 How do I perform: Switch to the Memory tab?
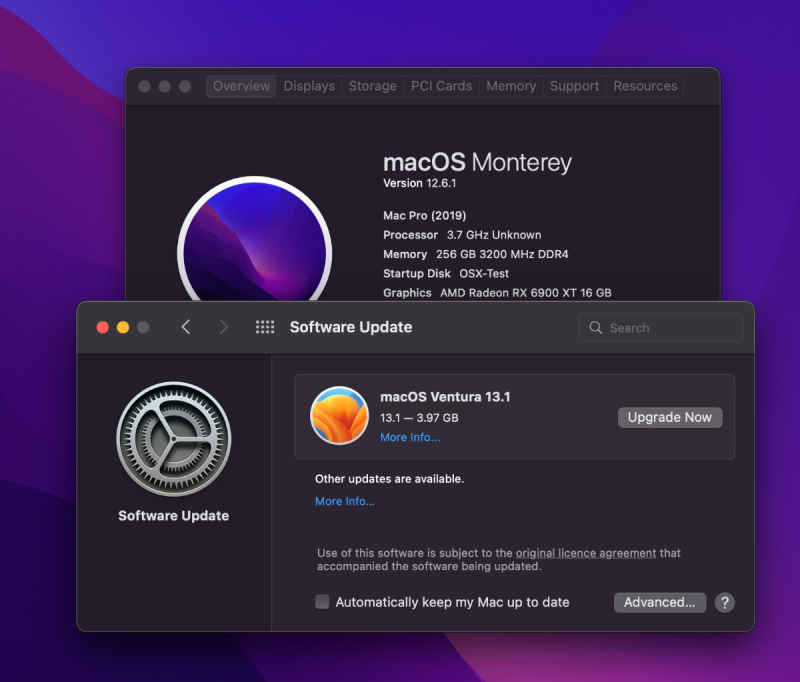511,86
